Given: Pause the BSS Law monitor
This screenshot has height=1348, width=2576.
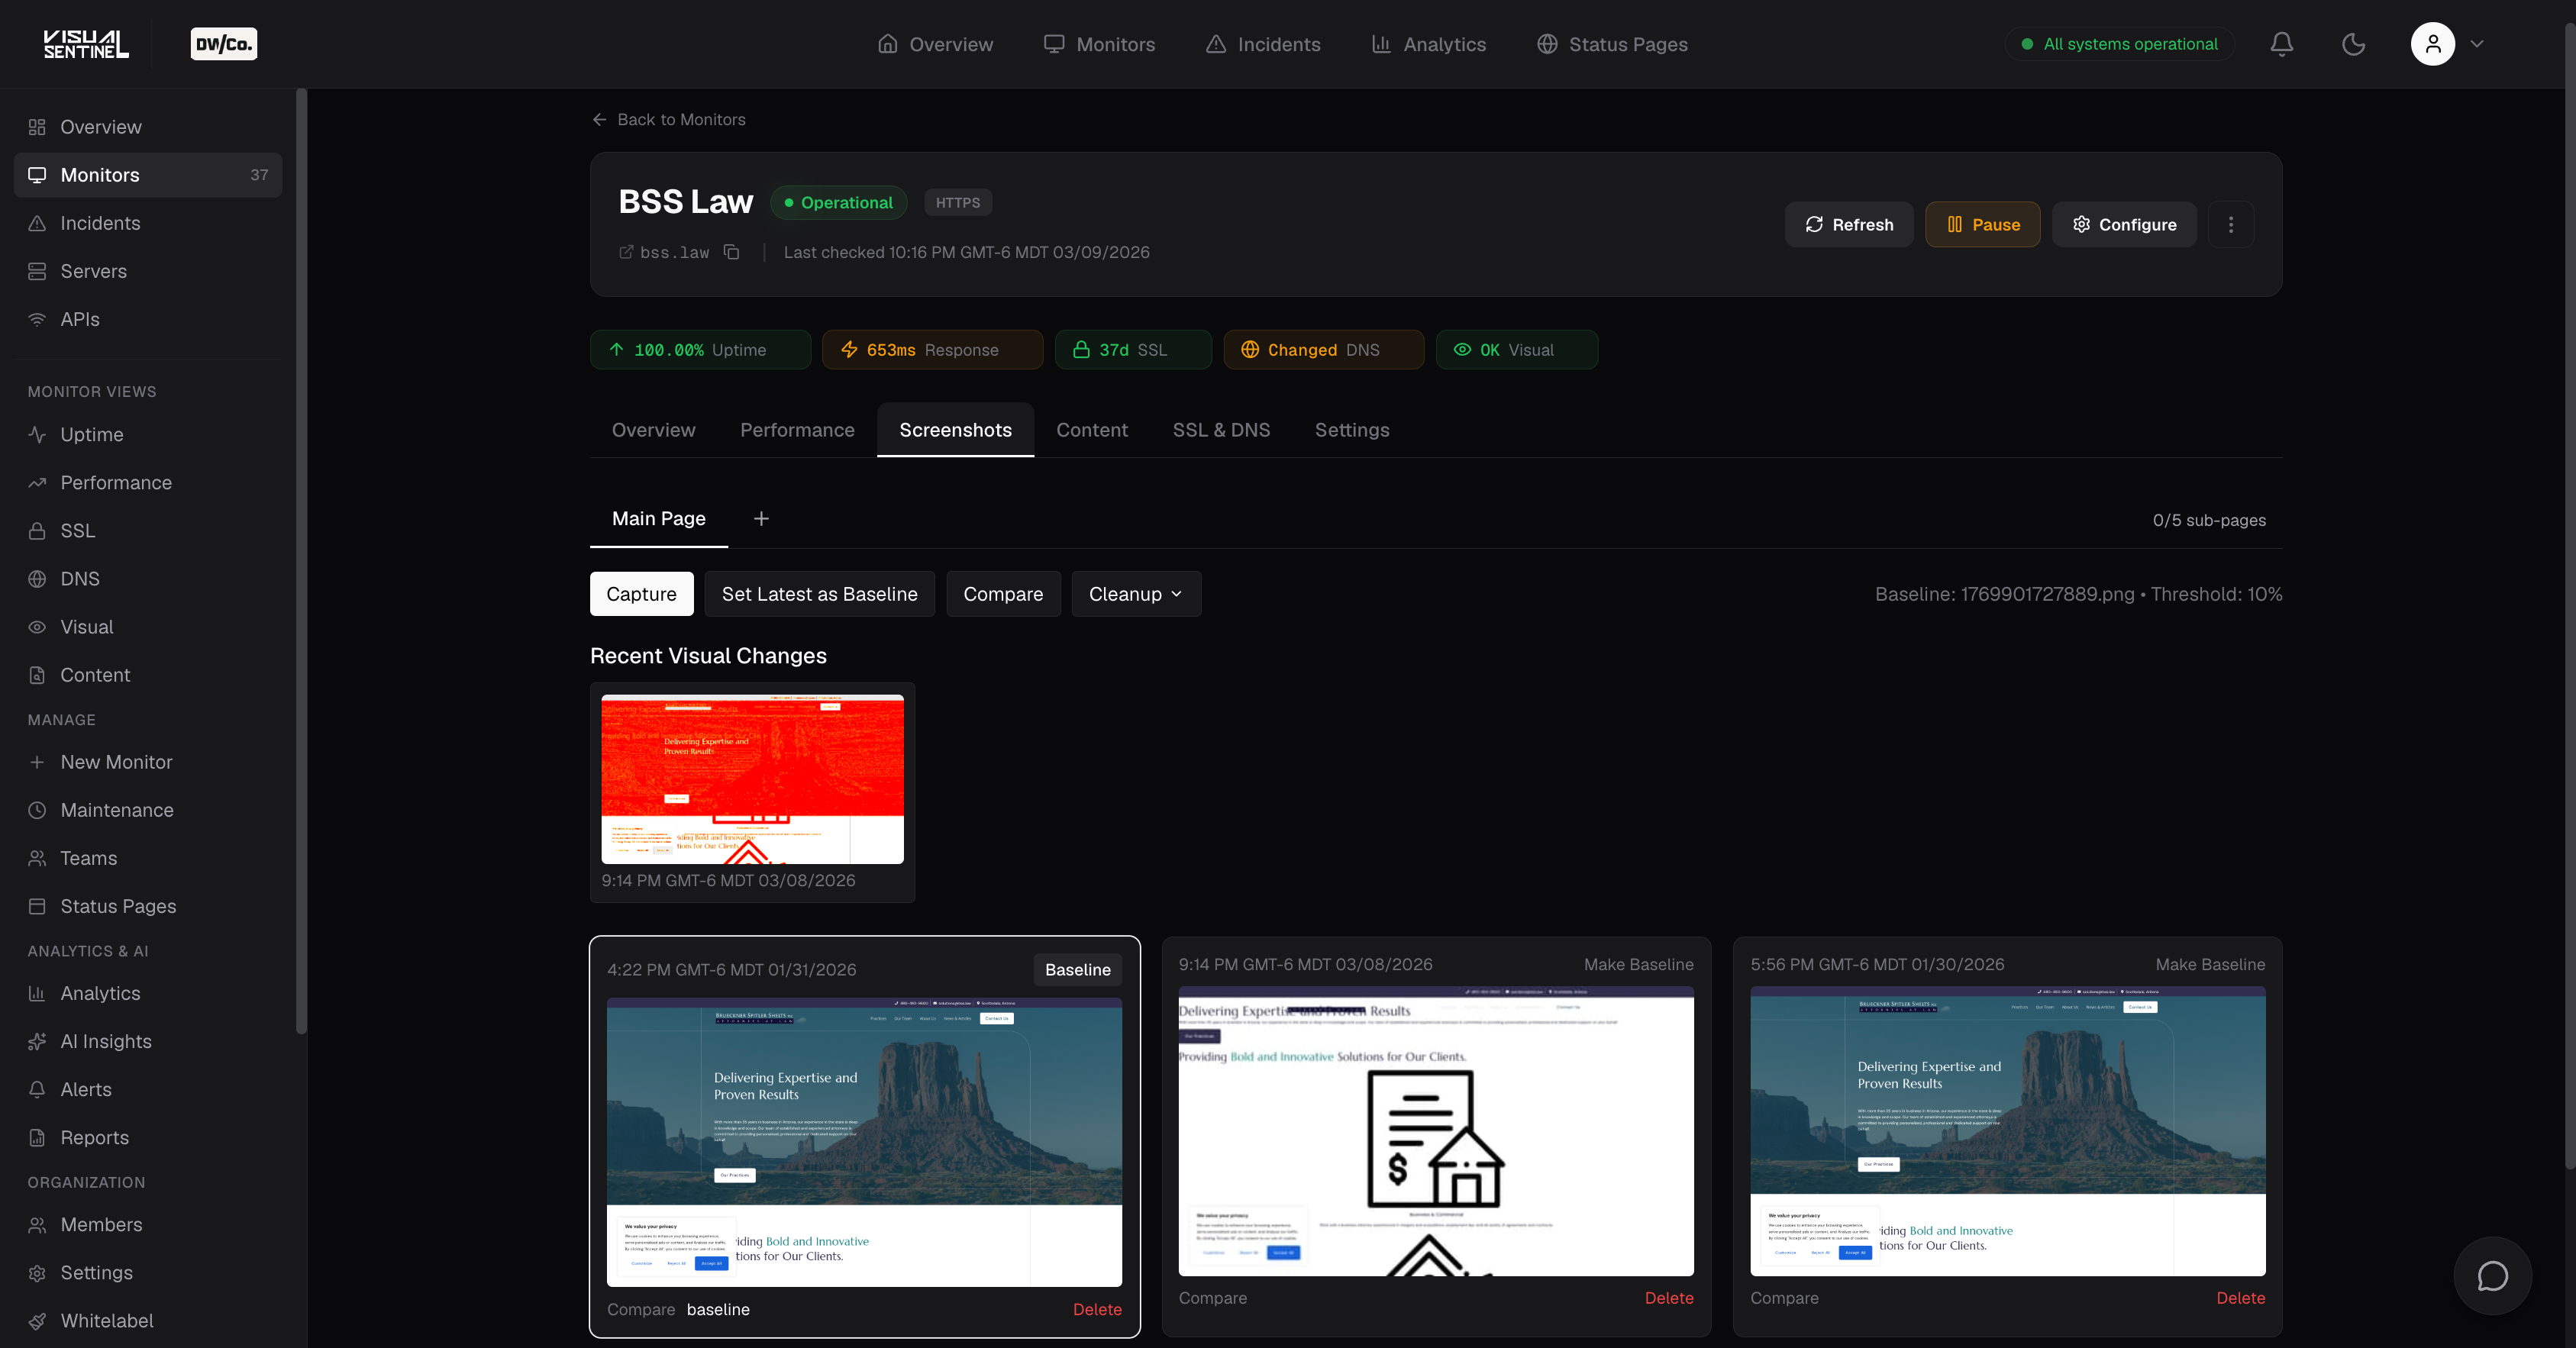Looking at the screenshot, I should 1982,224.
